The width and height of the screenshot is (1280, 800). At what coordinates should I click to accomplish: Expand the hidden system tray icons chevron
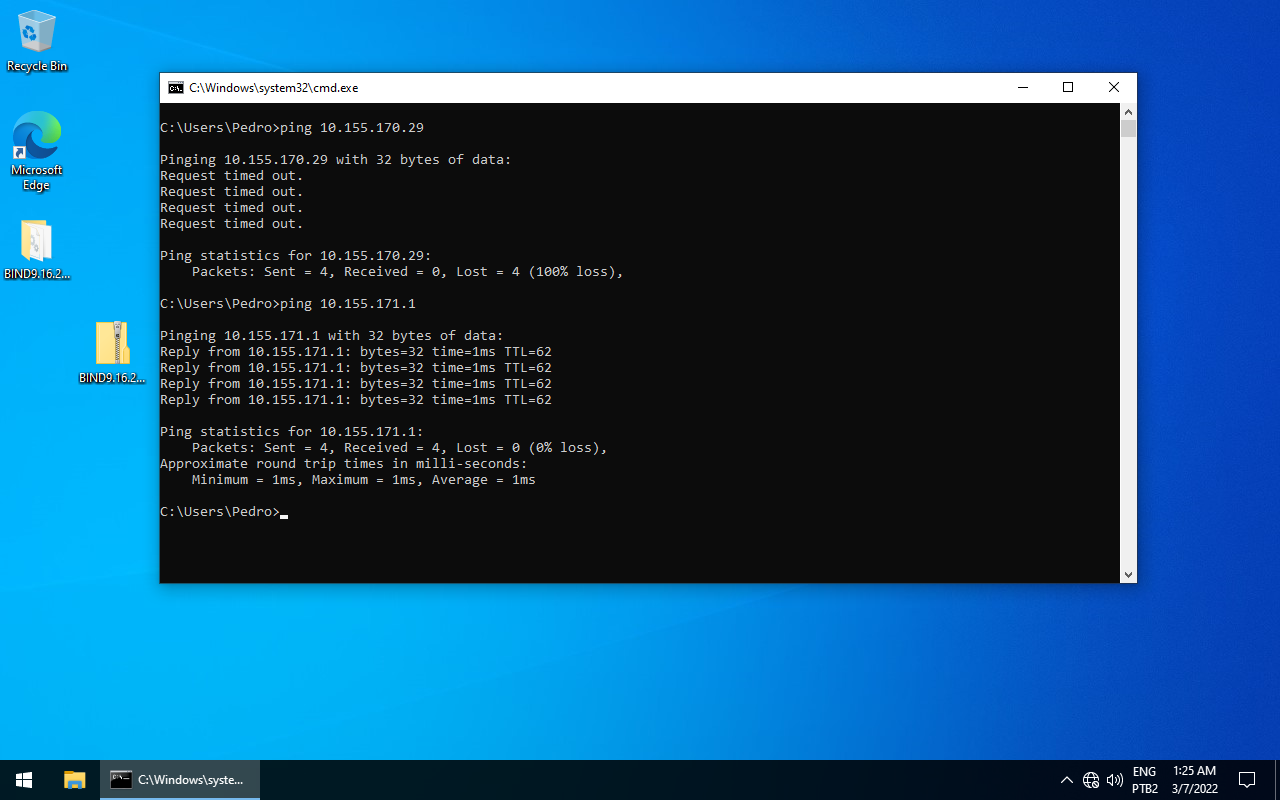click(x=1066, y=780)
